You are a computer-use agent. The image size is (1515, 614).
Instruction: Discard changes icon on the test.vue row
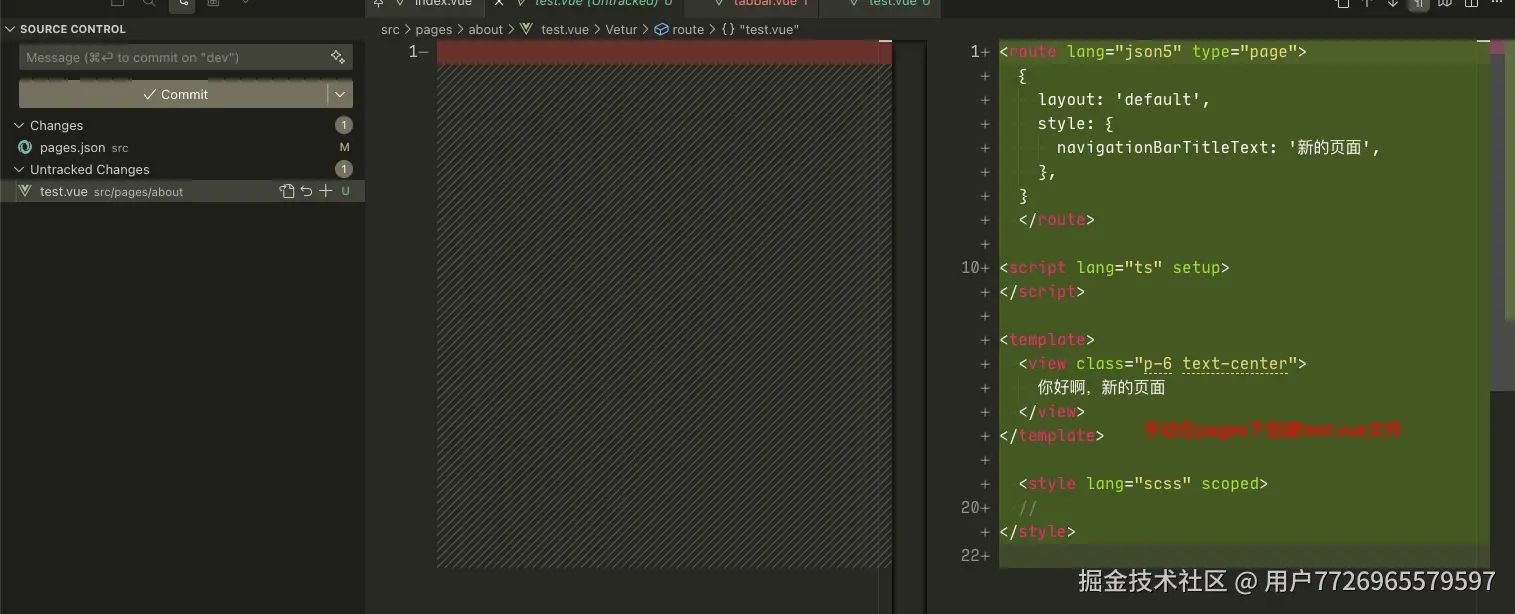point(306,191)
